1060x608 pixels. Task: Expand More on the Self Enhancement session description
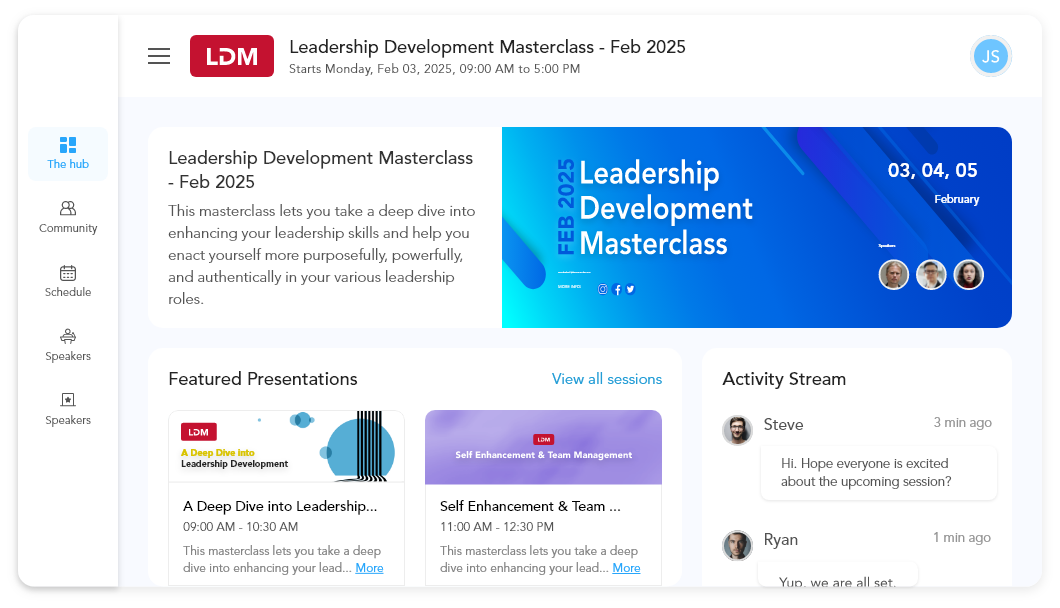[626, 568]
